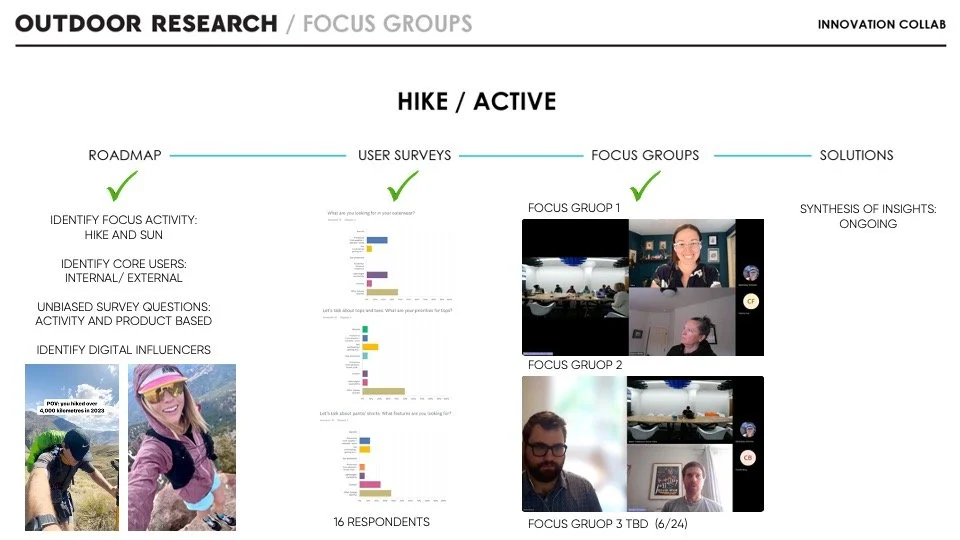Open the tops and tees survey chart

coord(388,355)
